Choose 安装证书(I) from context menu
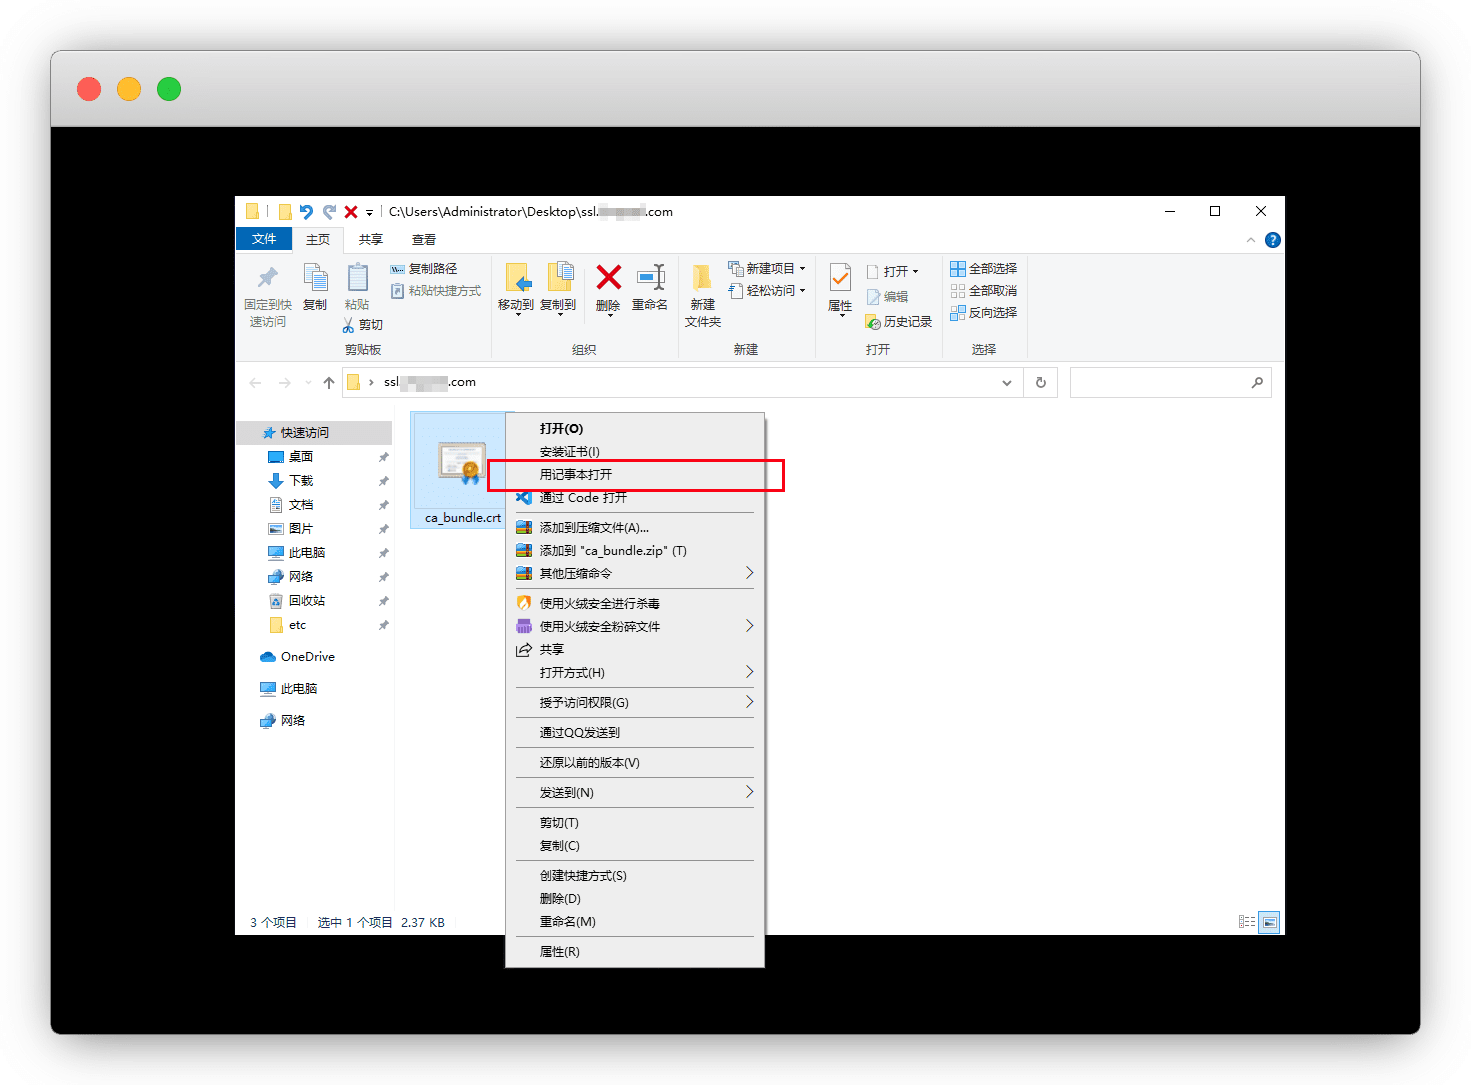This screenshot has height=1085, width=1471. coord(569,452)
